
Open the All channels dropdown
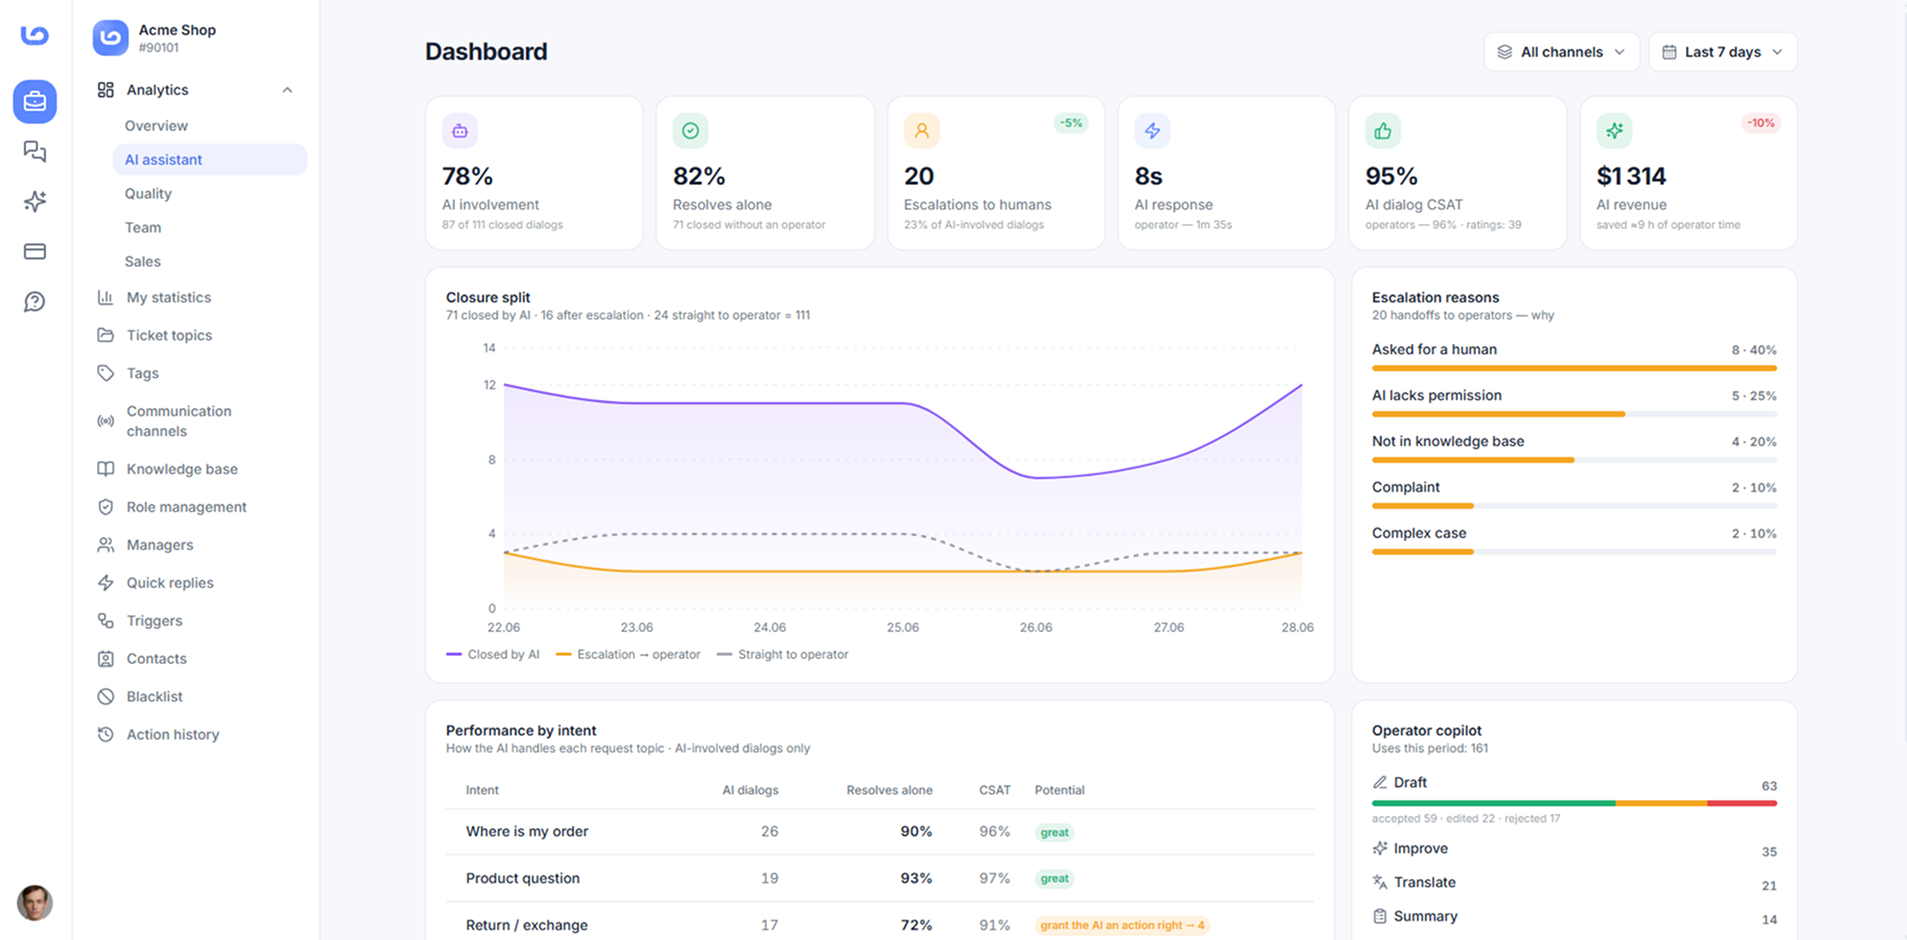click(x=1561, y=52)
